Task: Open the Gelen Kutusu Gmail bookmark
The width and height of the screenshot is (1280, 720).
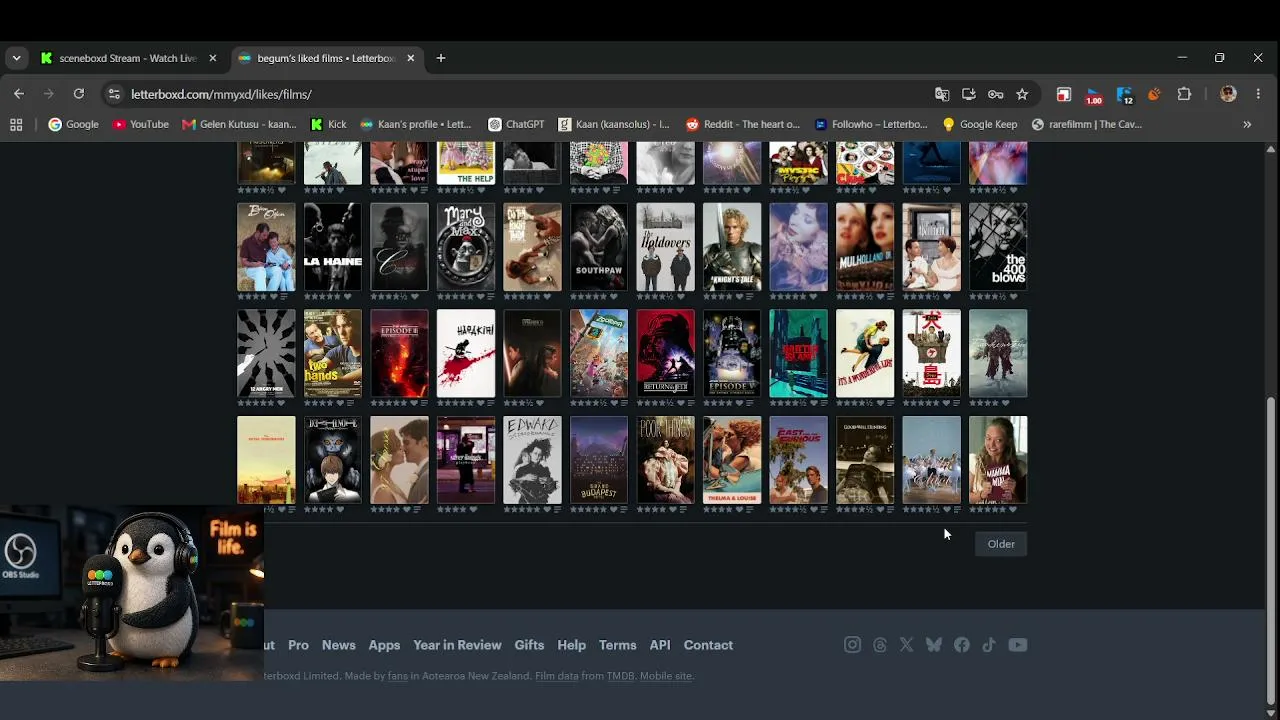Action: [x=240, y=125]
